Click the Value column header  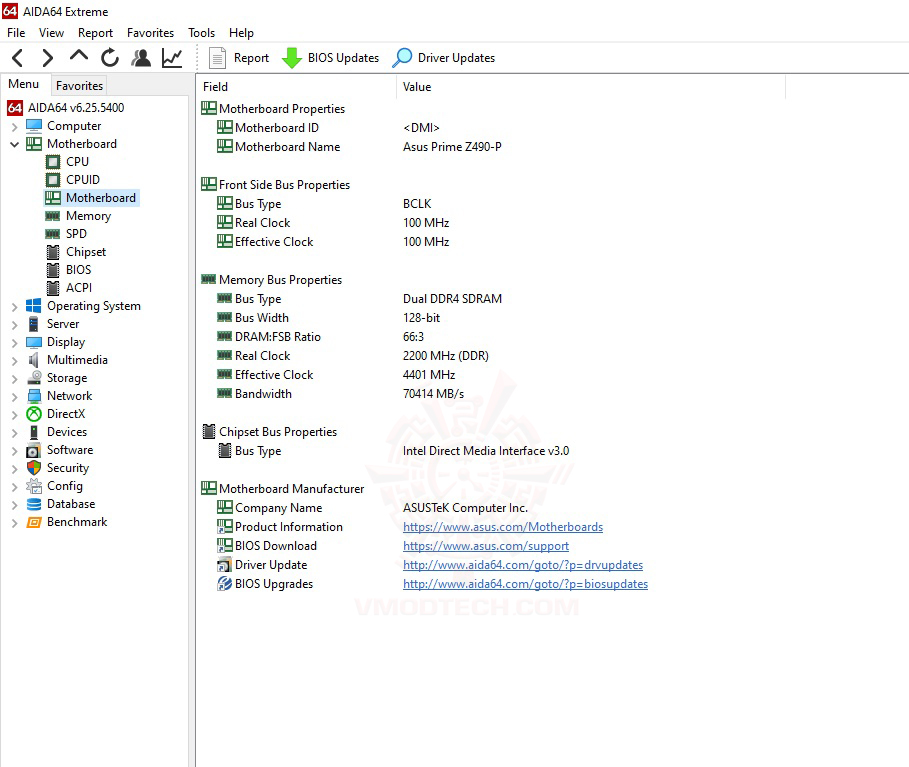coord(591,87)
